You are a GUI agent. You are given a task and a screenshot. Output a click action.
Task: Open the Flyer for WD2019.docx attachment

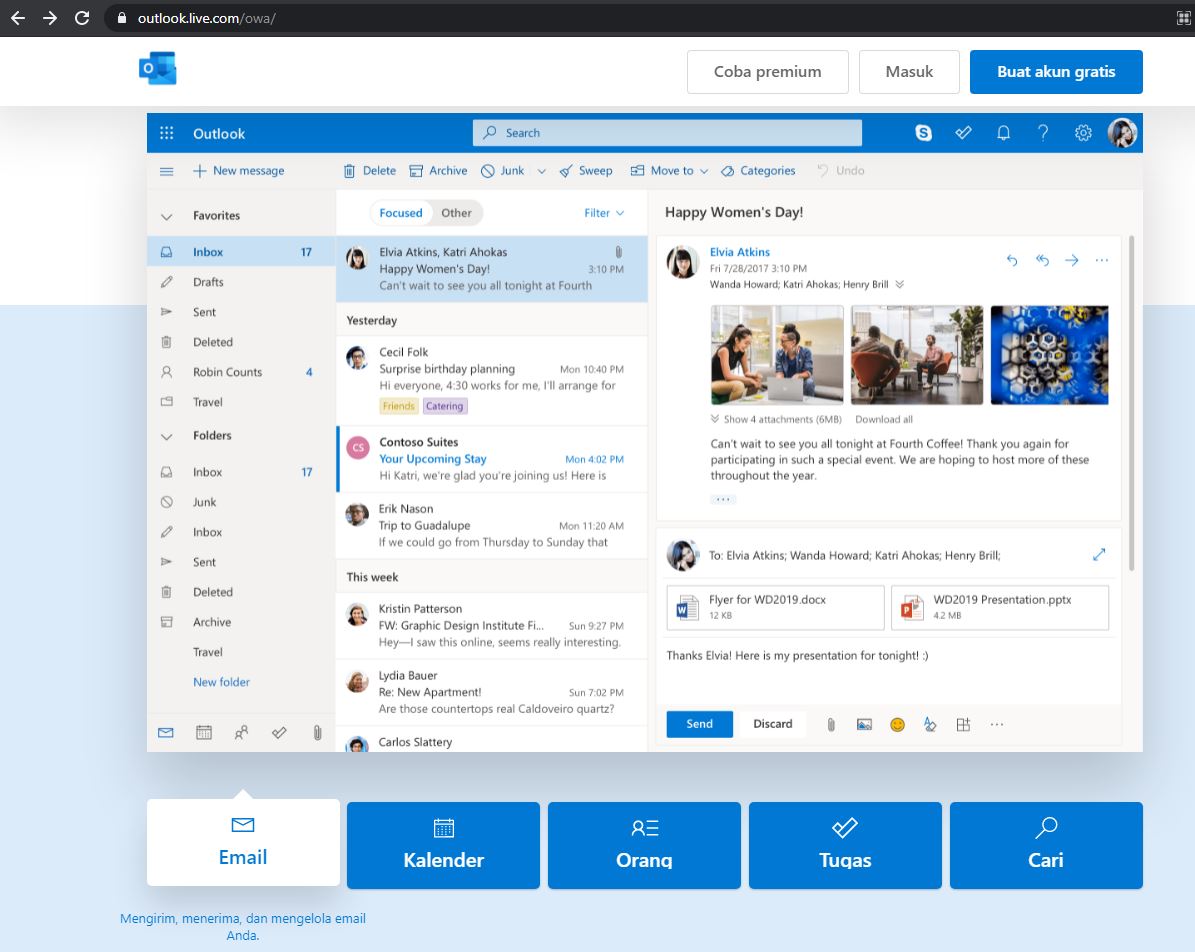(775, 607)
